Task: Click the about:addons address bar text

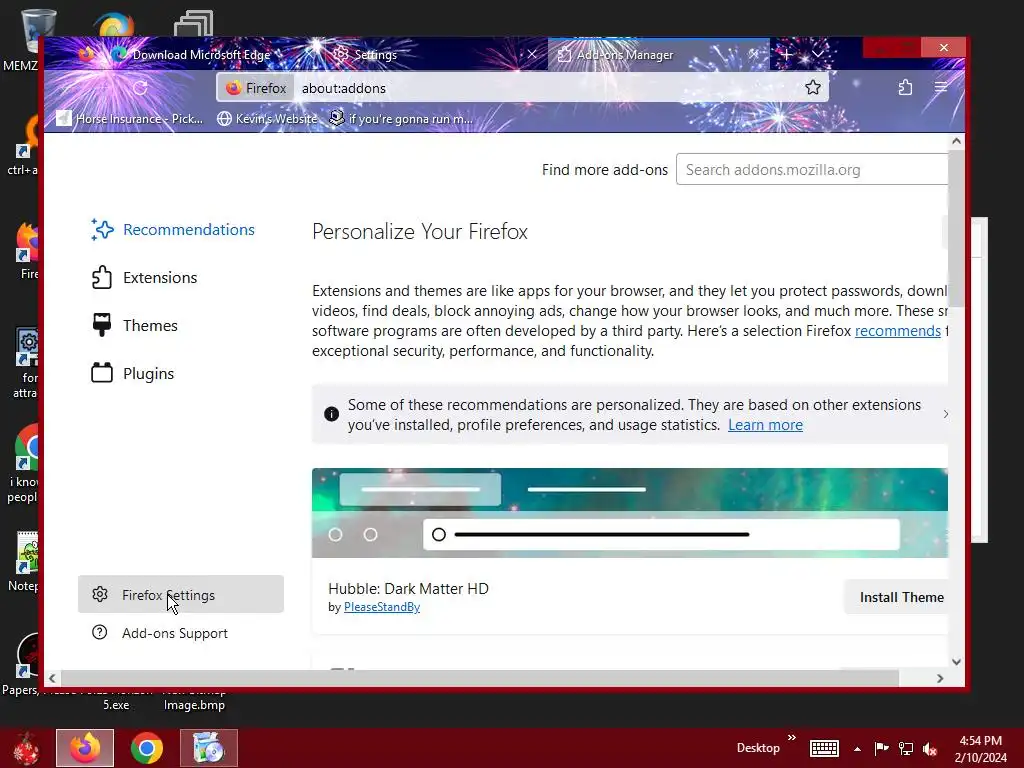Action: coord(344,88)
